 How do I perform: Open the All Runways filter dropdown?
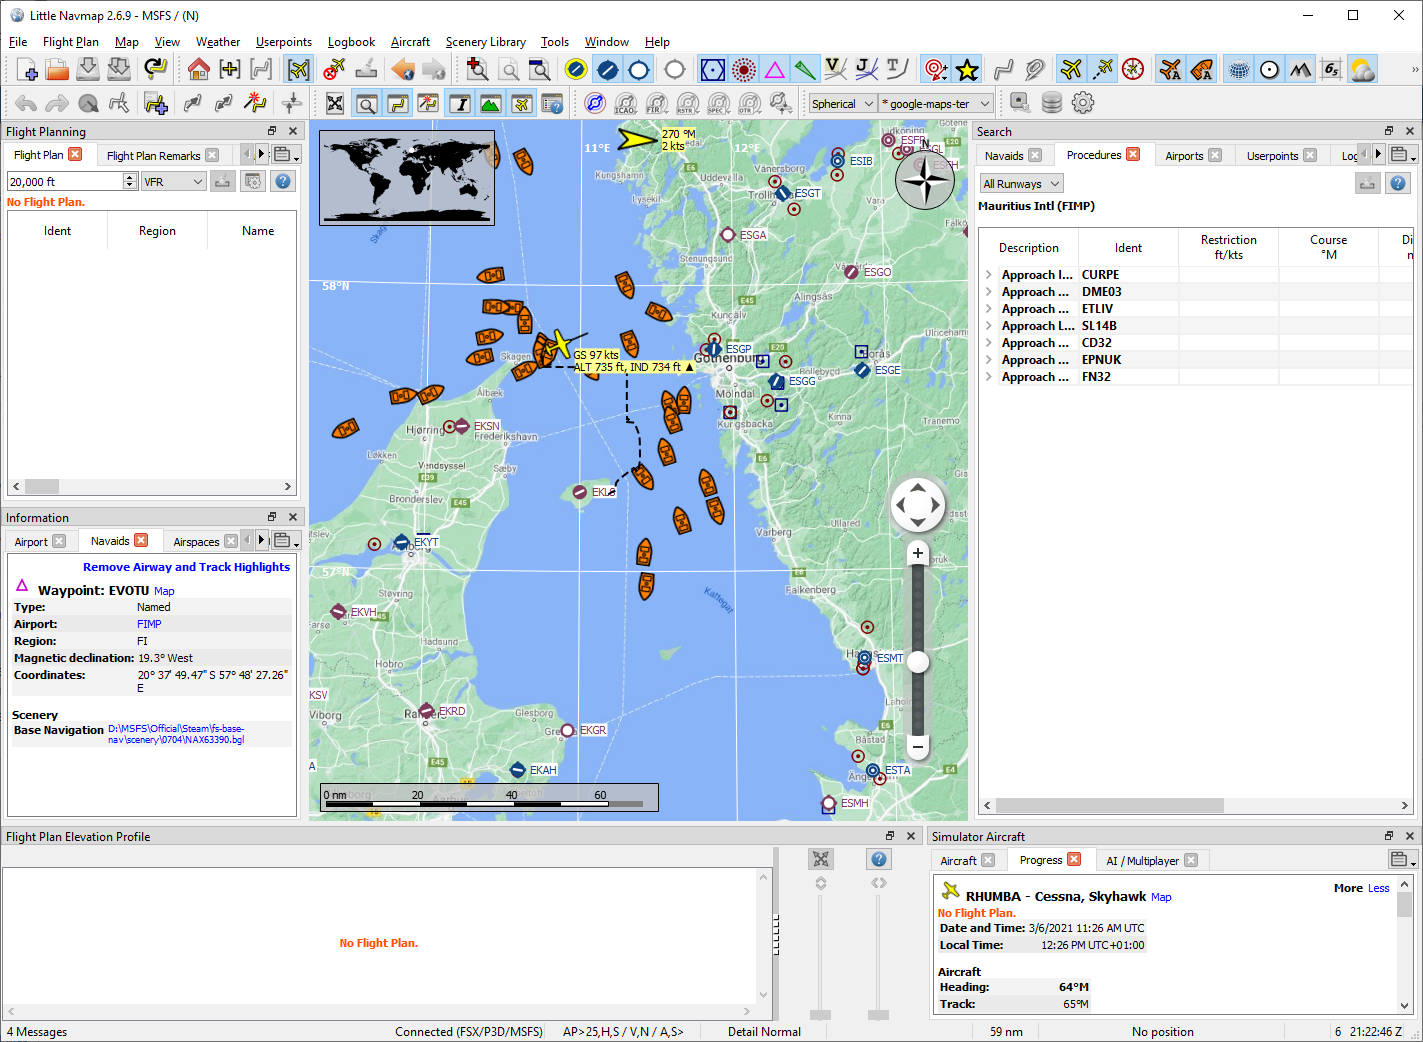(x=1020, y=184)
